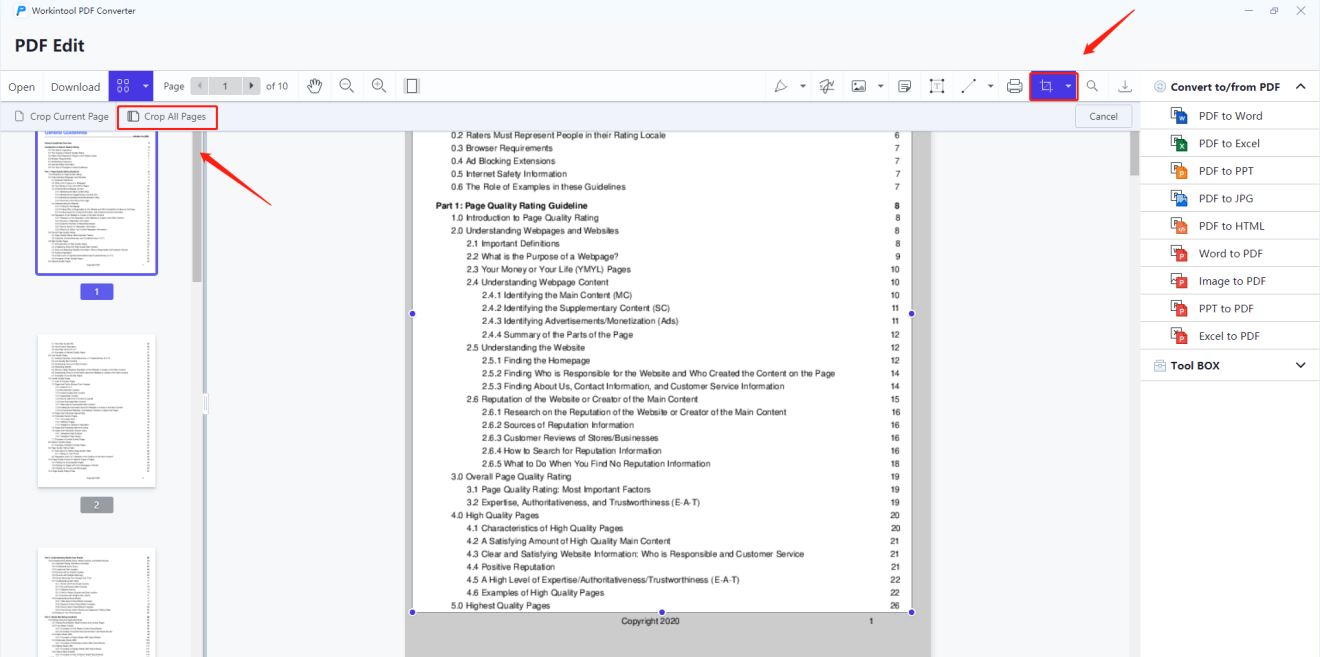Collapse the Convert to/from PDF panel
Image resolution: width=1320 pixels, height=657 pixels.
pyautogui.click(x=1300, y=87)
